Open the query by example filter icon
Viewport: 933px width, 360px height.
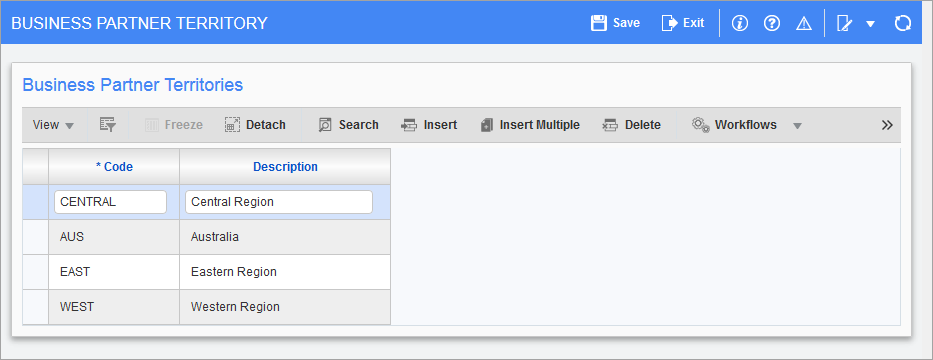[108, 125]
